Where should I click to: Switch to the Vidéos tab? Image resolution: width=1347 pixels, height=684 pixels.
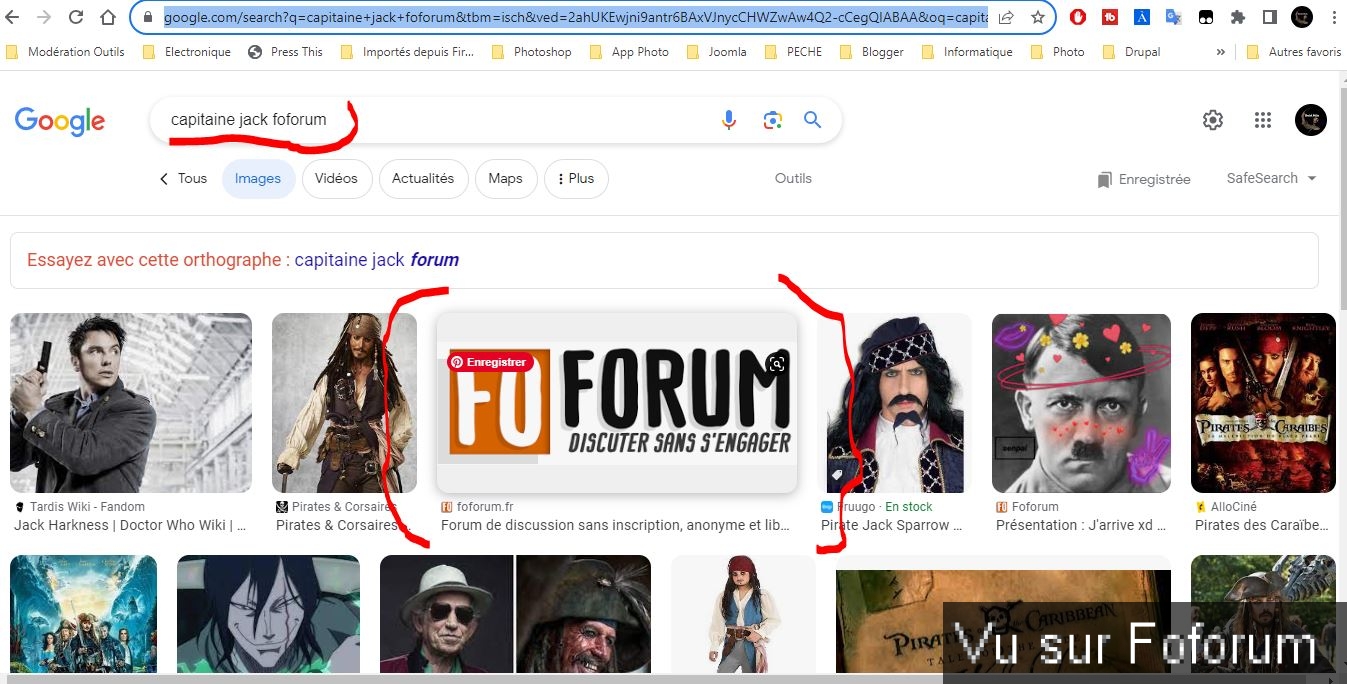pos(336,179)
